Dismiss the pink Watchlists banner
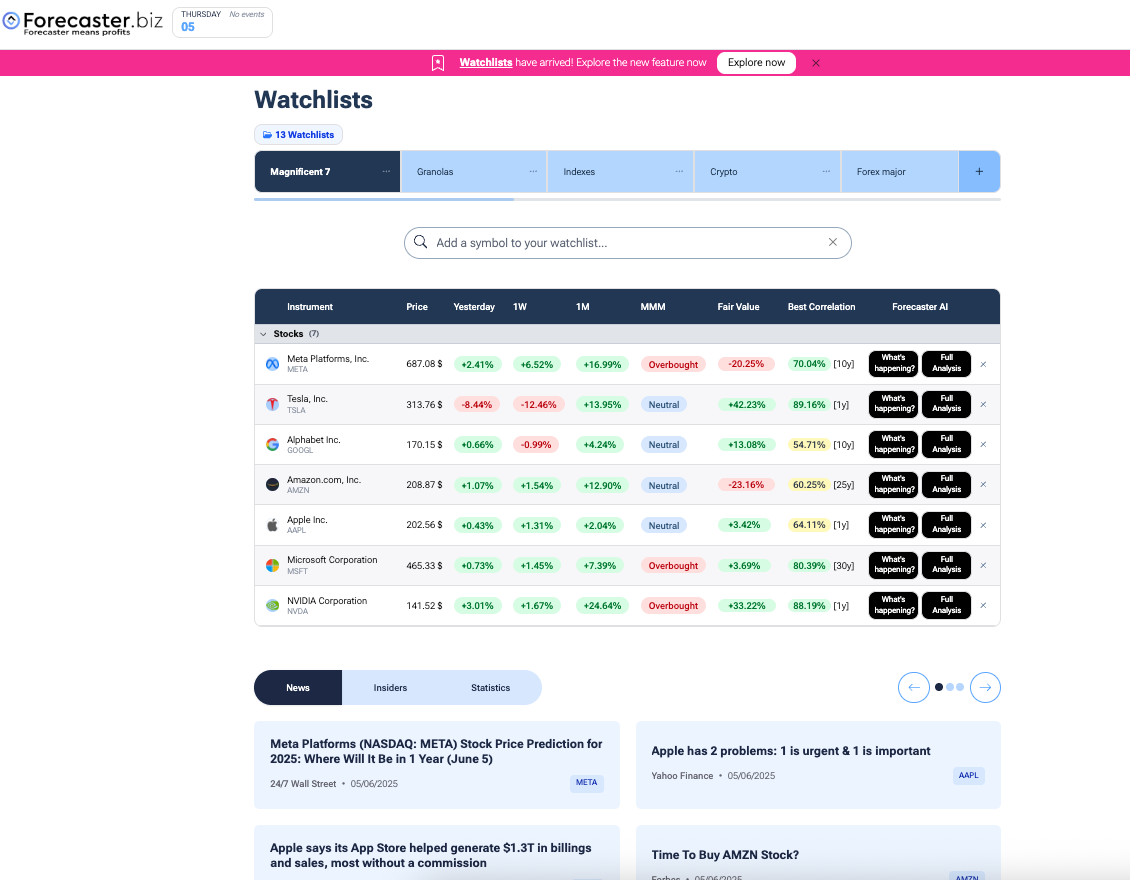 tap(816, 63)
